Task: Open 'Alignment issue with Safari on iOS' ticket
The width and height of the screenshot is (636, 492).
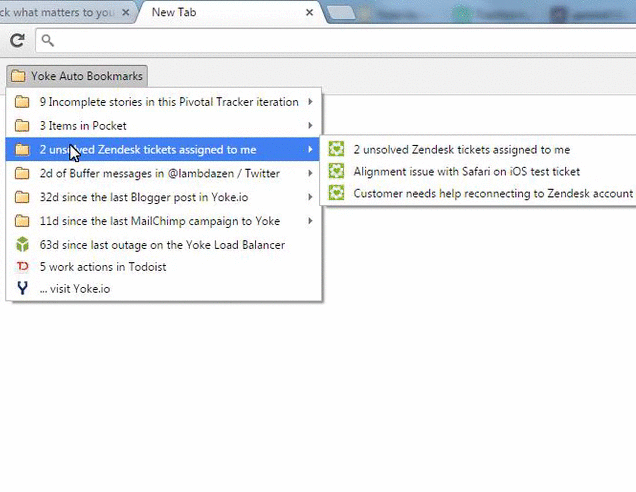Action: pyautogui.click(x=478, y=171)
